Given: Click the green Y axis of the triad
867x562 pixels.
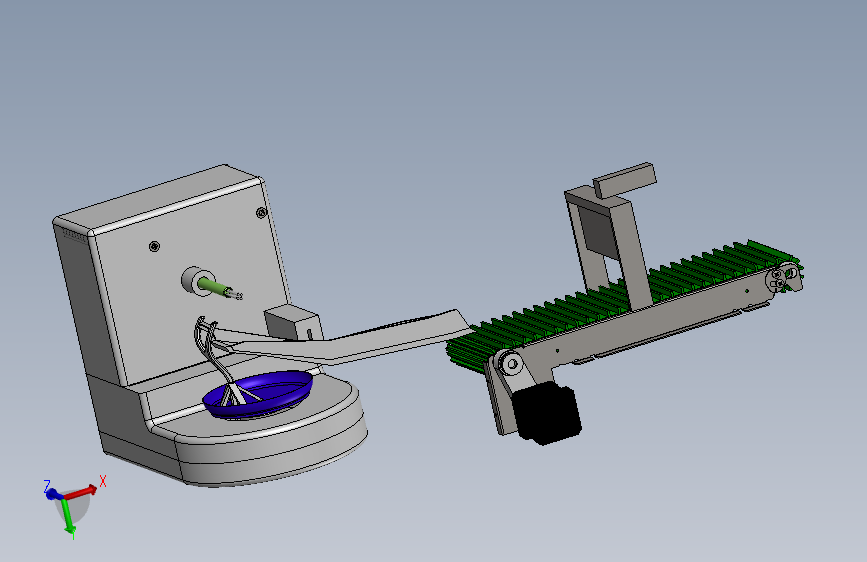Looking at the screenshot, I should [69, 516].
